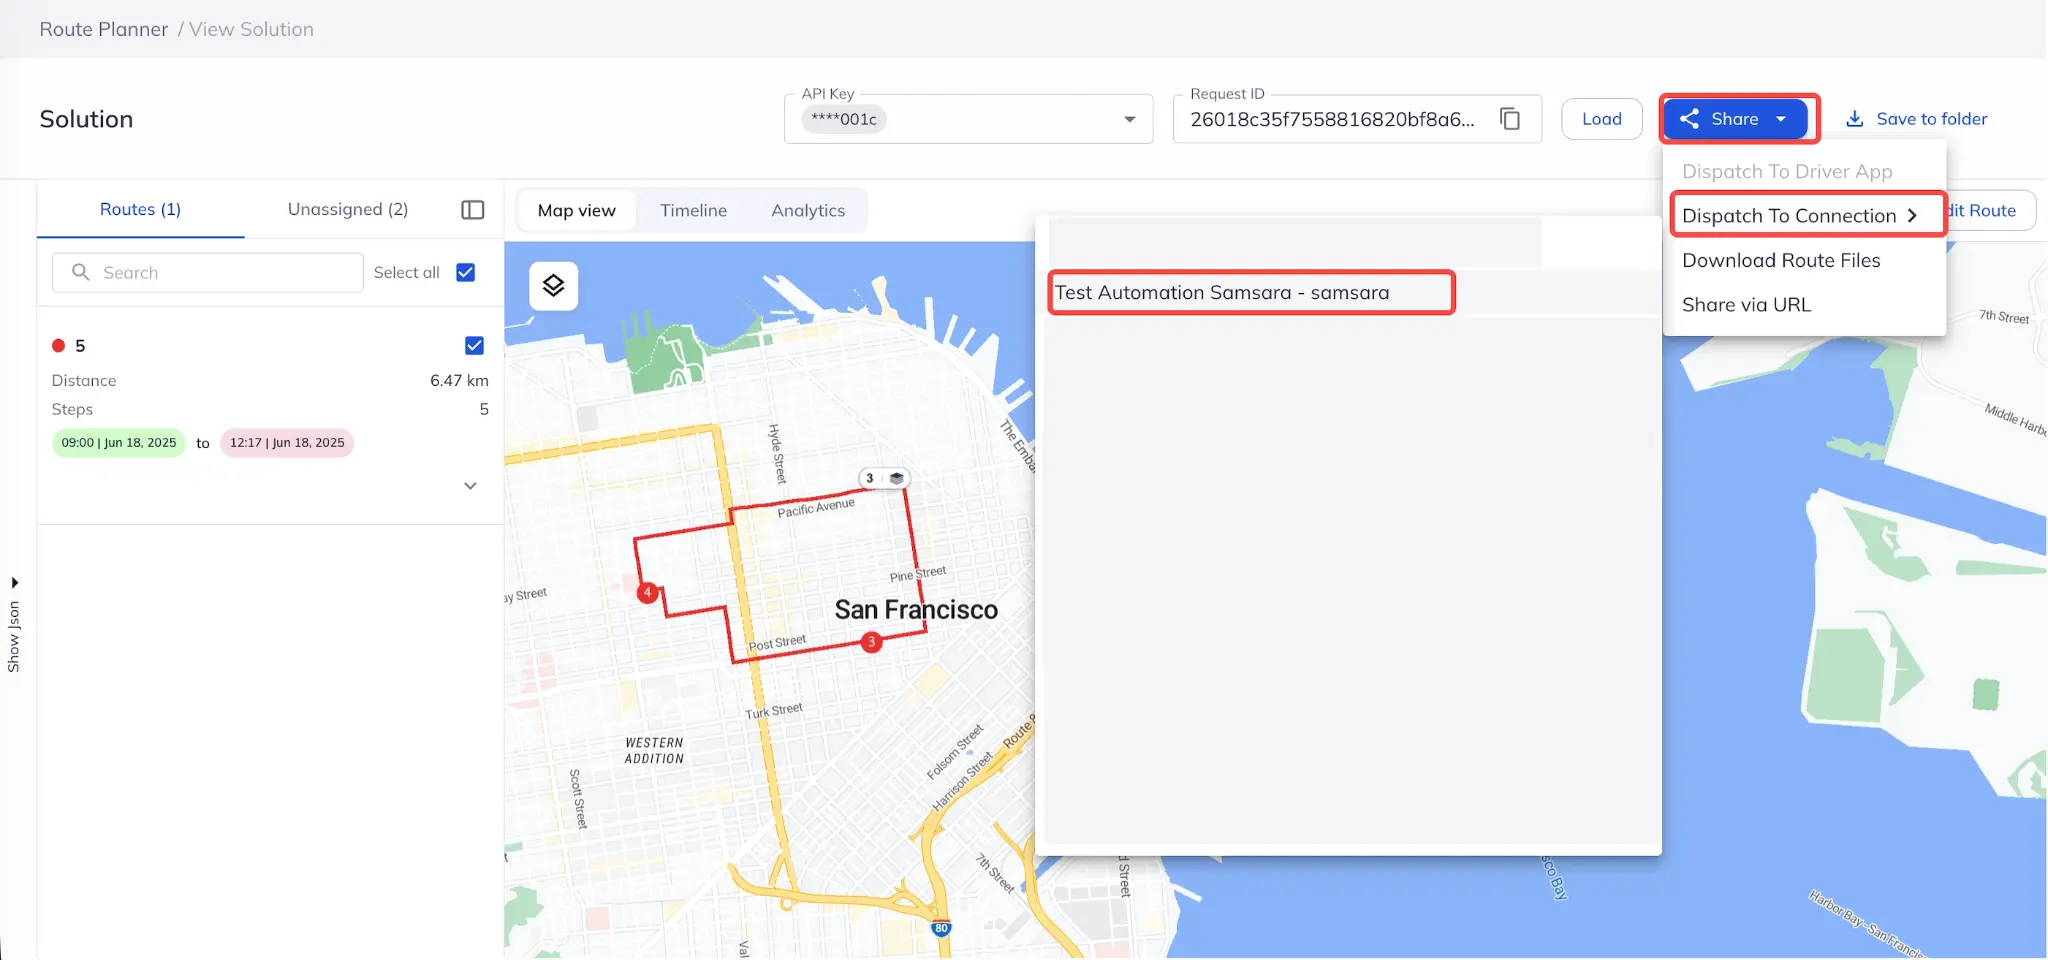Go to Route Planner breadcrumb
This screenshot has width=2048, height=960.
point(104,29)
